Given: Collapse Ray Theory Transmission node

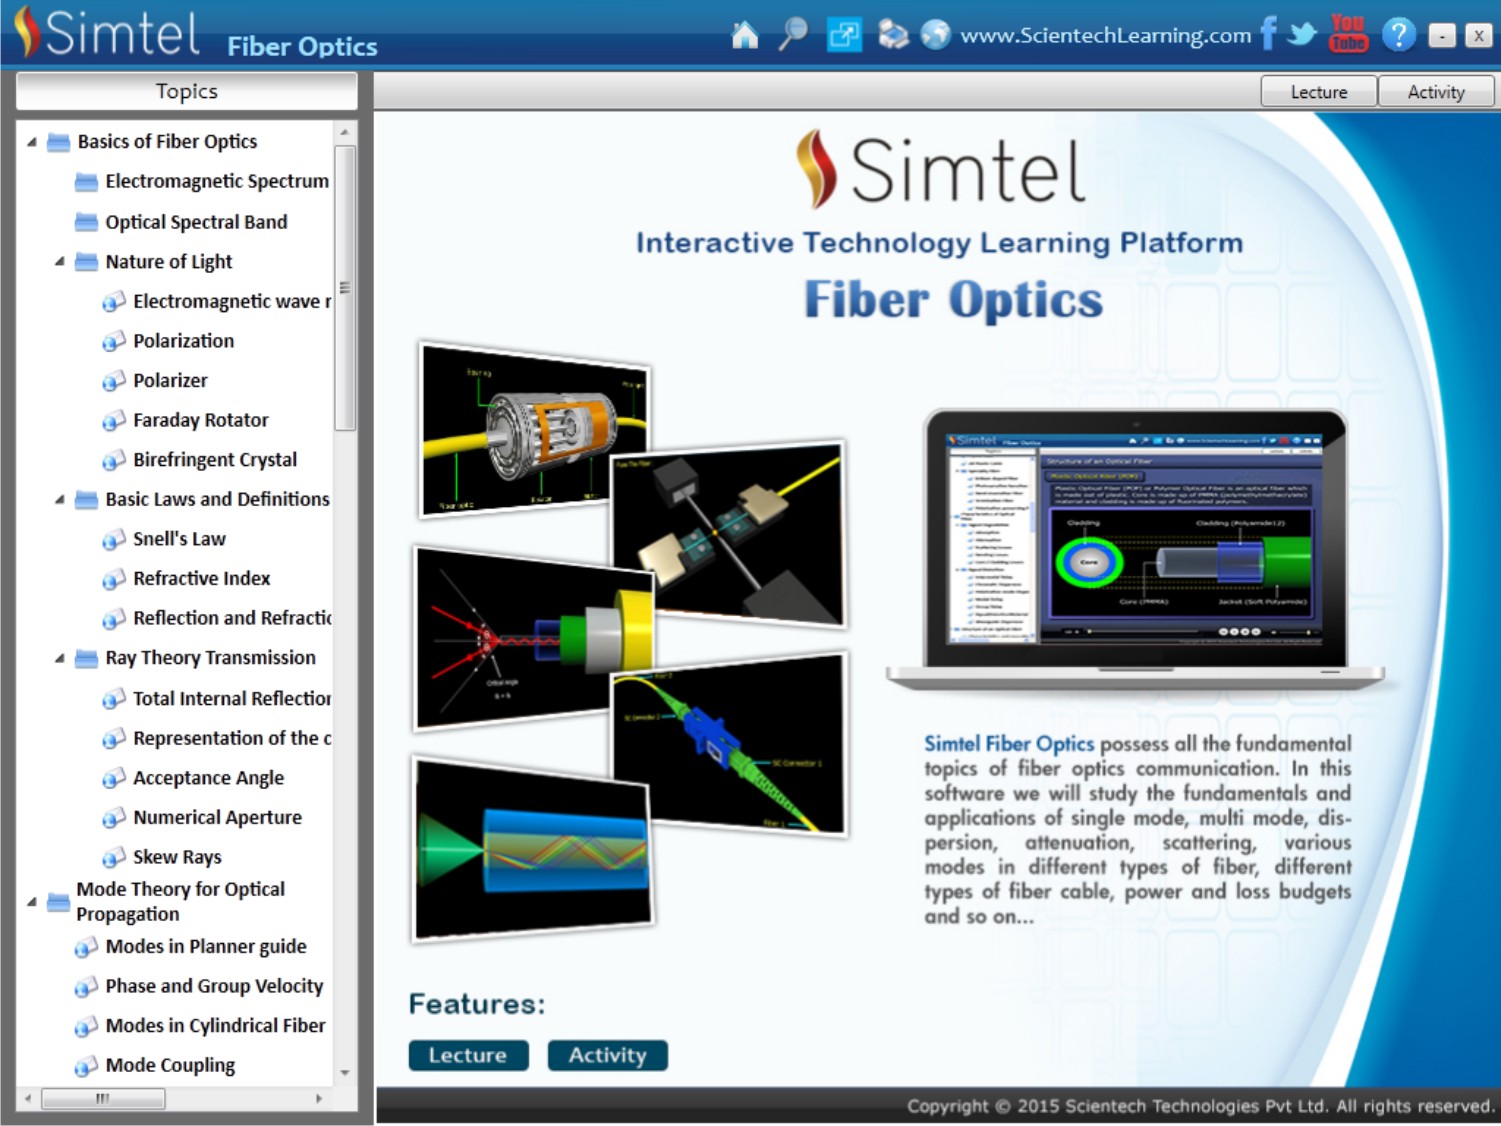Looking at the screenshot, I should click(60, 658).
